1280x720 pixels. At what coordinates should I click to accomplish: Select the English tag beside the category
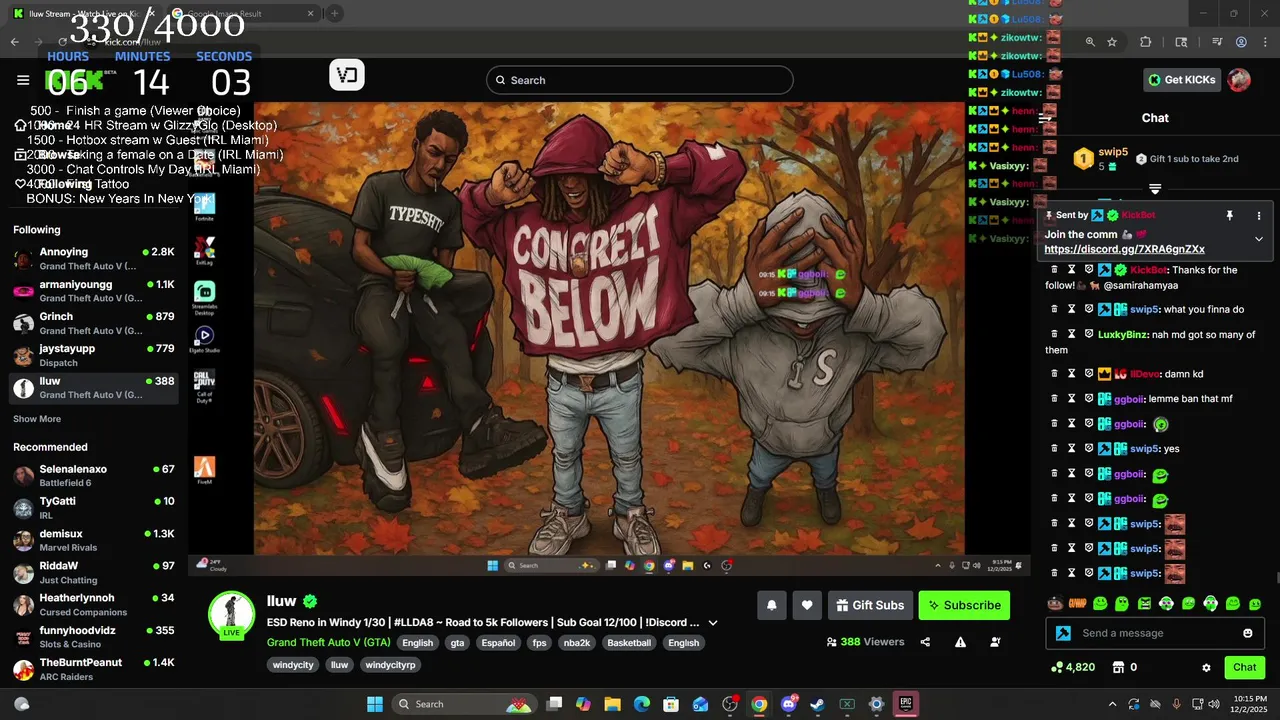[418, 643]
